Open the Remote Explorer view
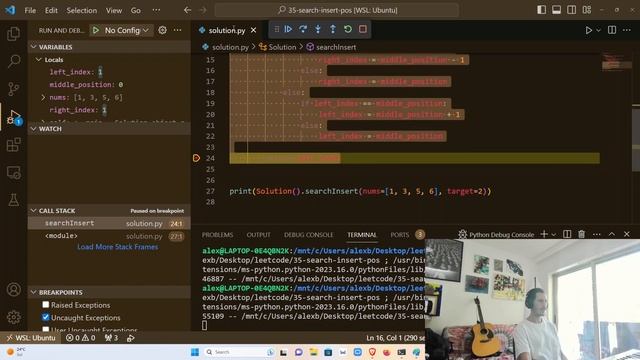640x360 pixels. pos(13,172)
